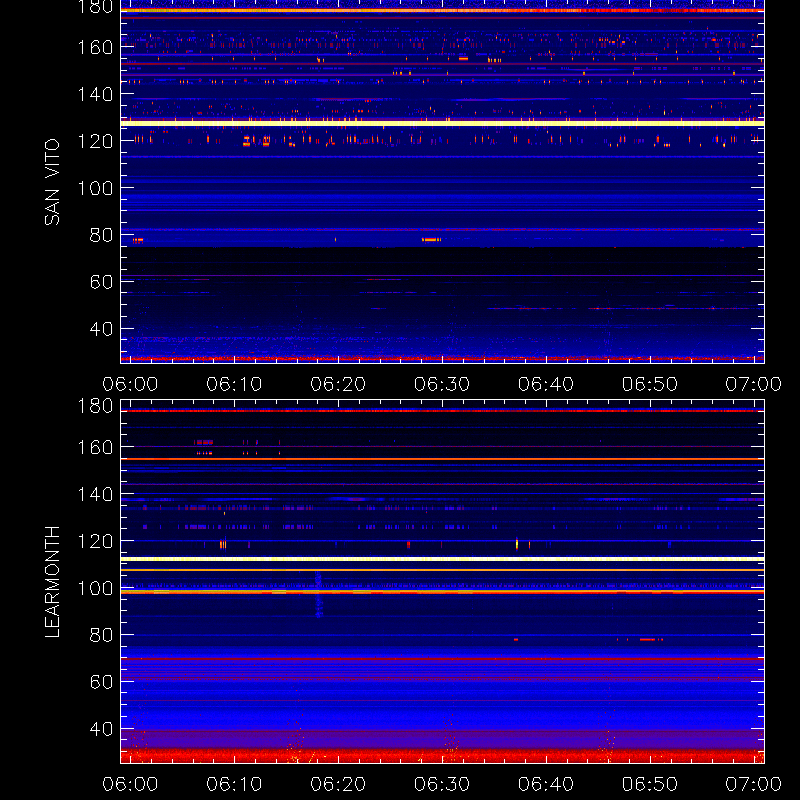Click the LEARMONTH axis title

[x=52, y=582]
